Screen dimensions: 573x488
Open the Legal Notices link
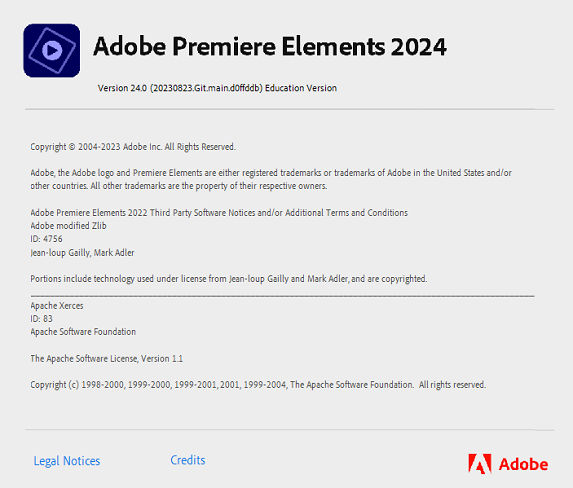(67, 461)
